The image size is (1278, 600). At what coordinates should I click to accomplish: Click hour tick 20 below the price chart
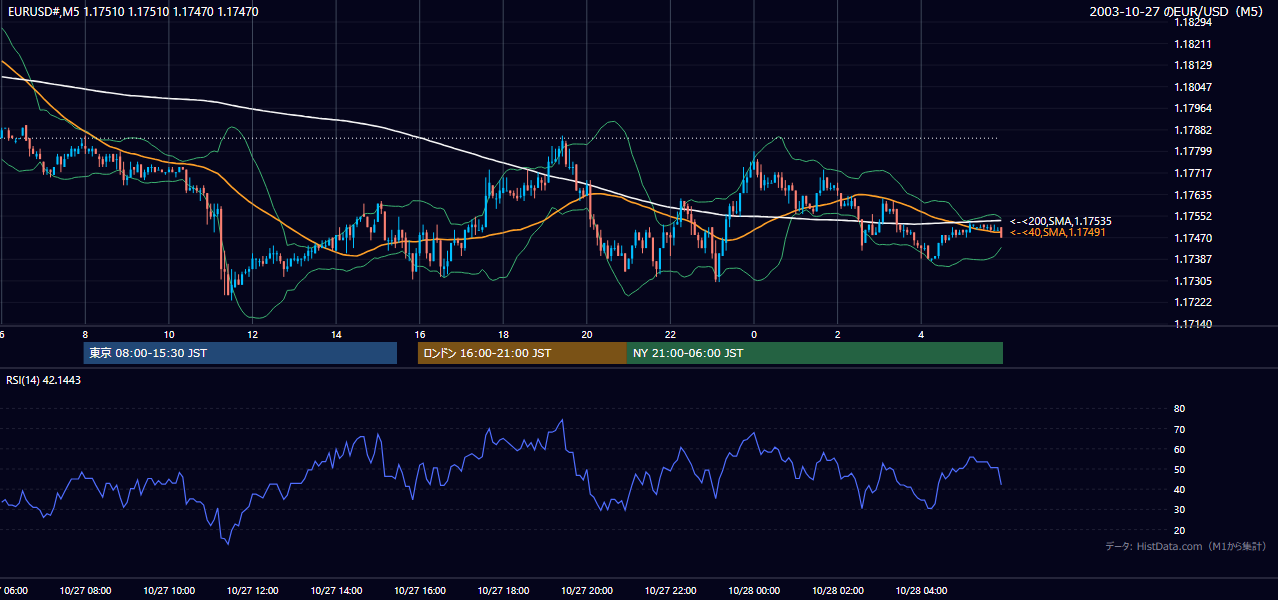click(x=587, y=334)
